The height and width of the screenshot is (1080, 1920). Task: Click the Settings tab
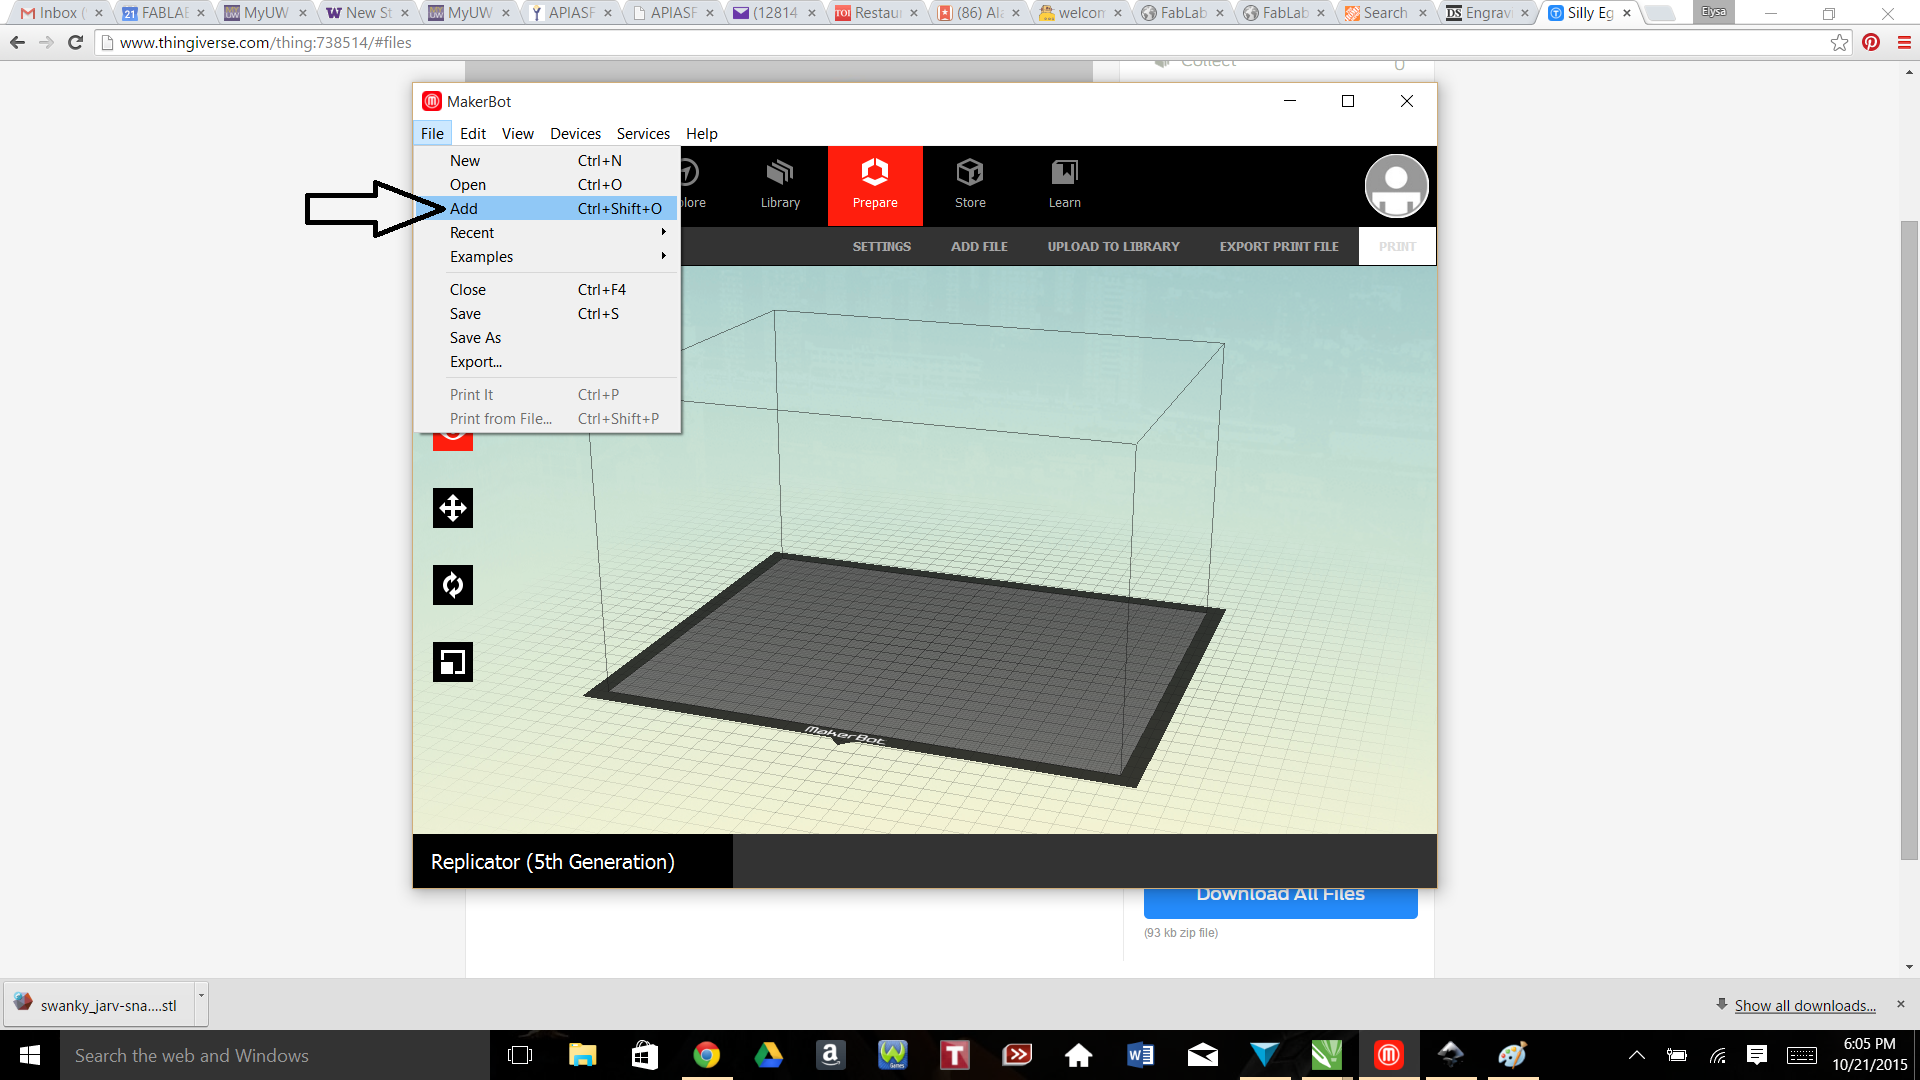click(x=882, y=247)
